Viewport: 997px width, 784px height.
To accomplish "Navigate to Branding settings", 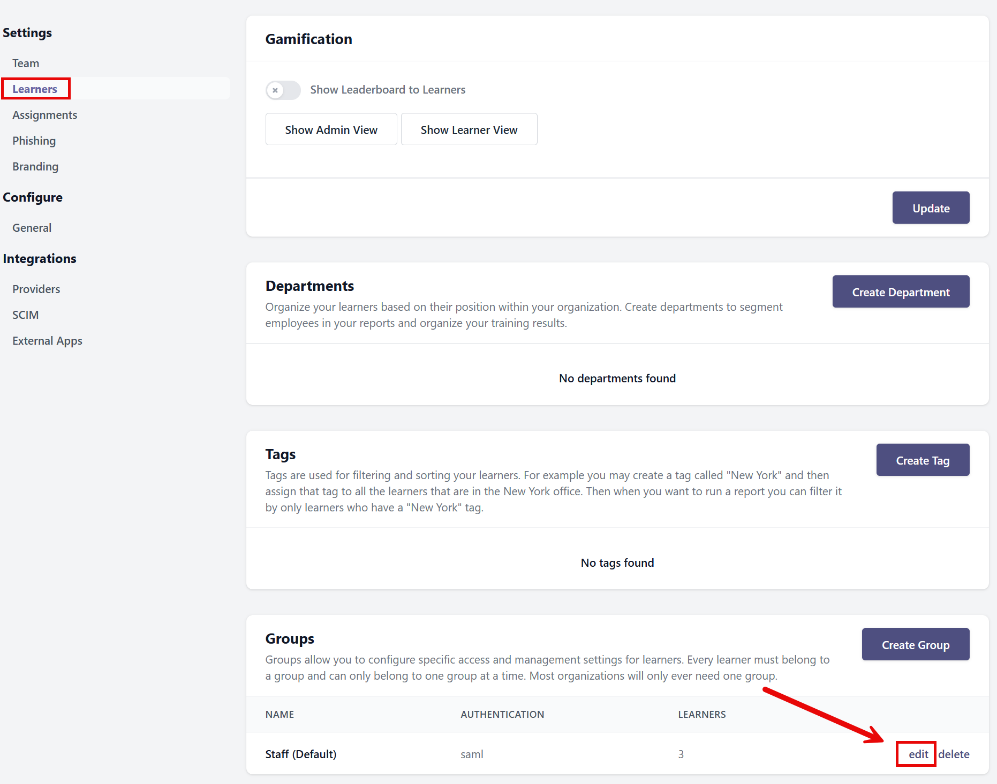I will coord(35,167).
